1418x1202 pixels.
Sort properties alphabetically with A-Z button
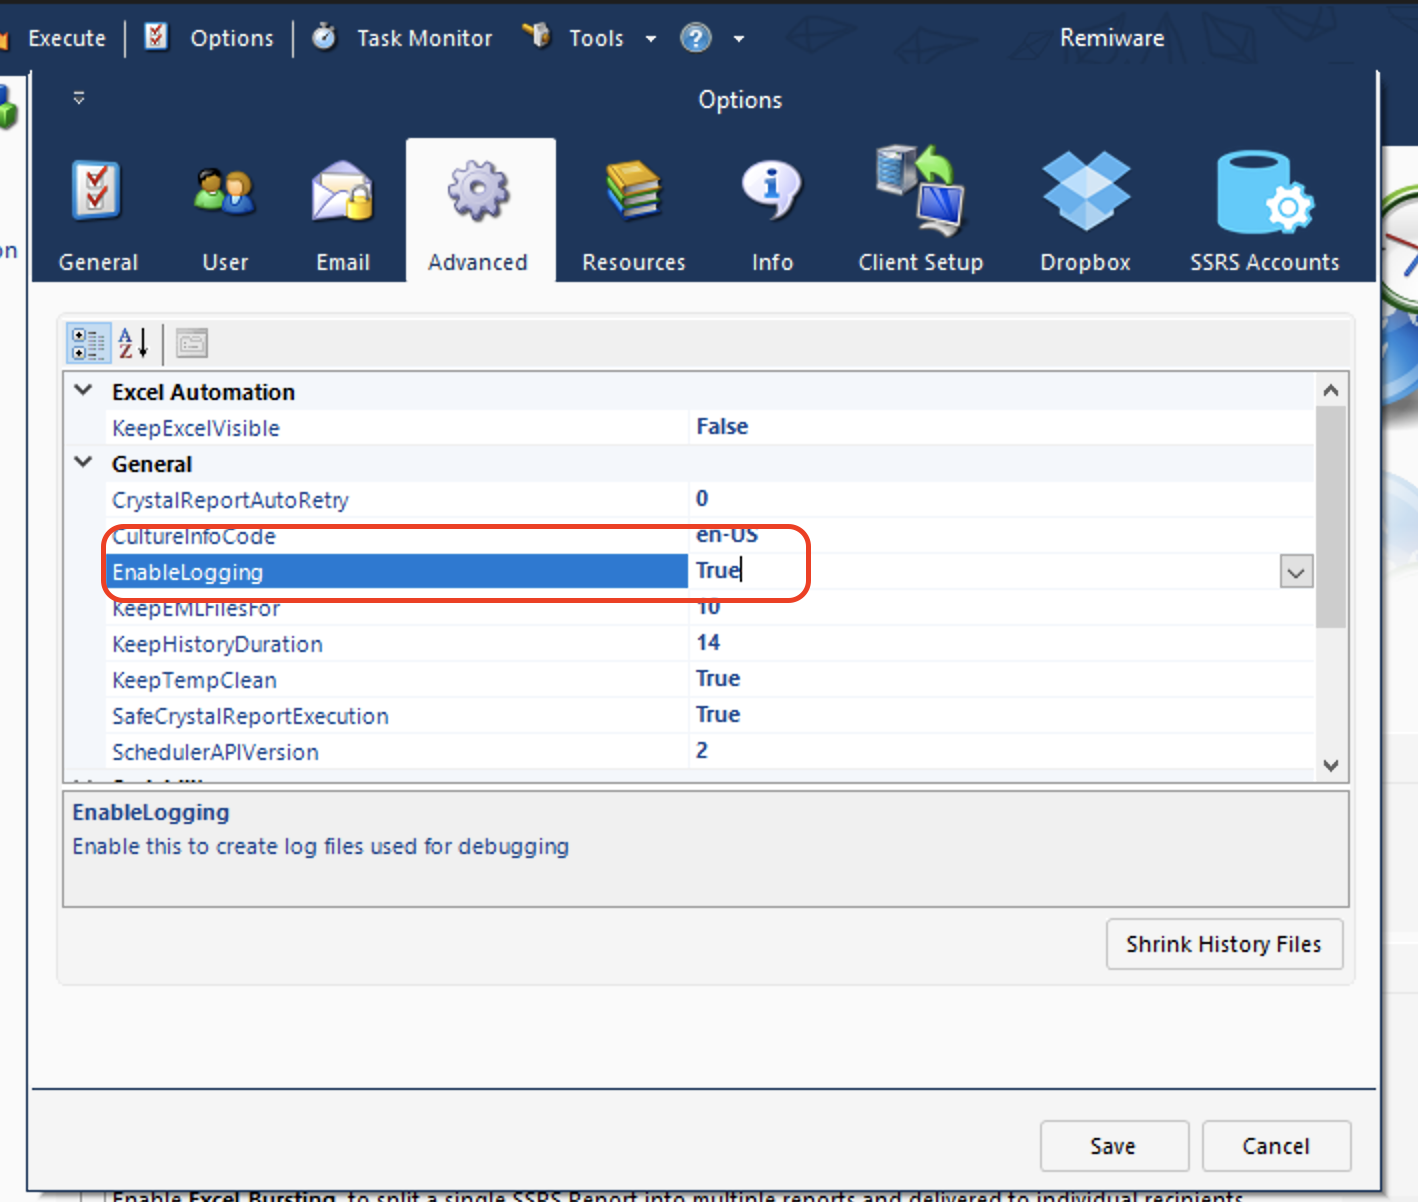133,343
